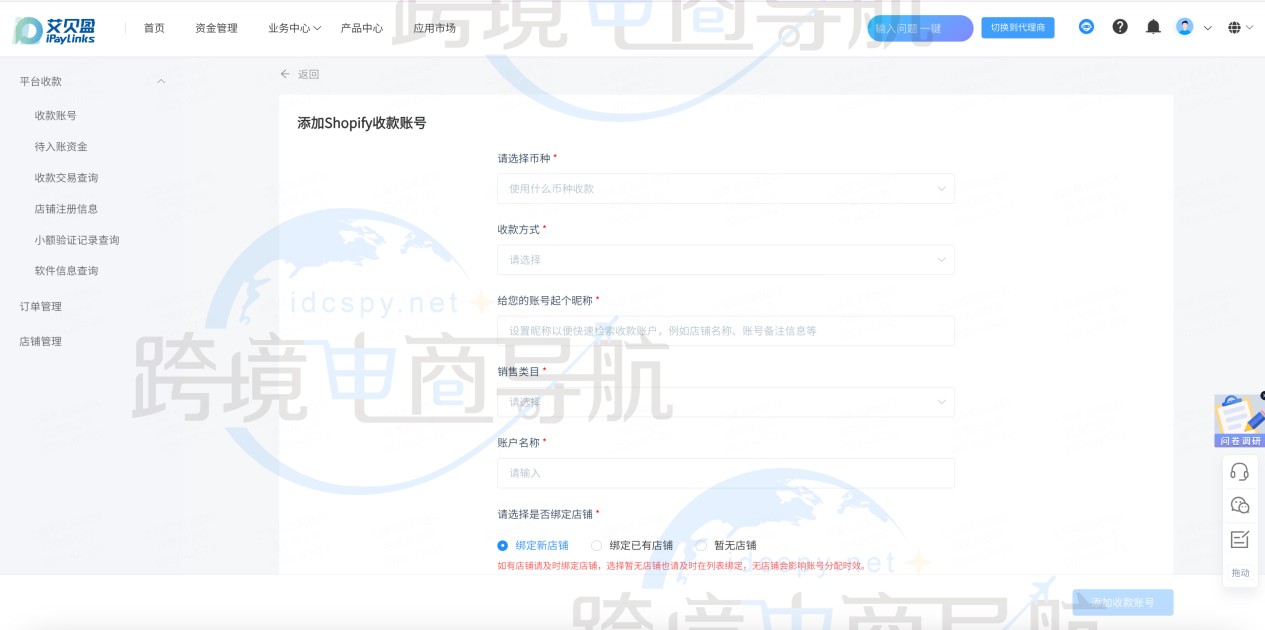
Task: Check notifications via the bell icon
Action: (1152, 27)
